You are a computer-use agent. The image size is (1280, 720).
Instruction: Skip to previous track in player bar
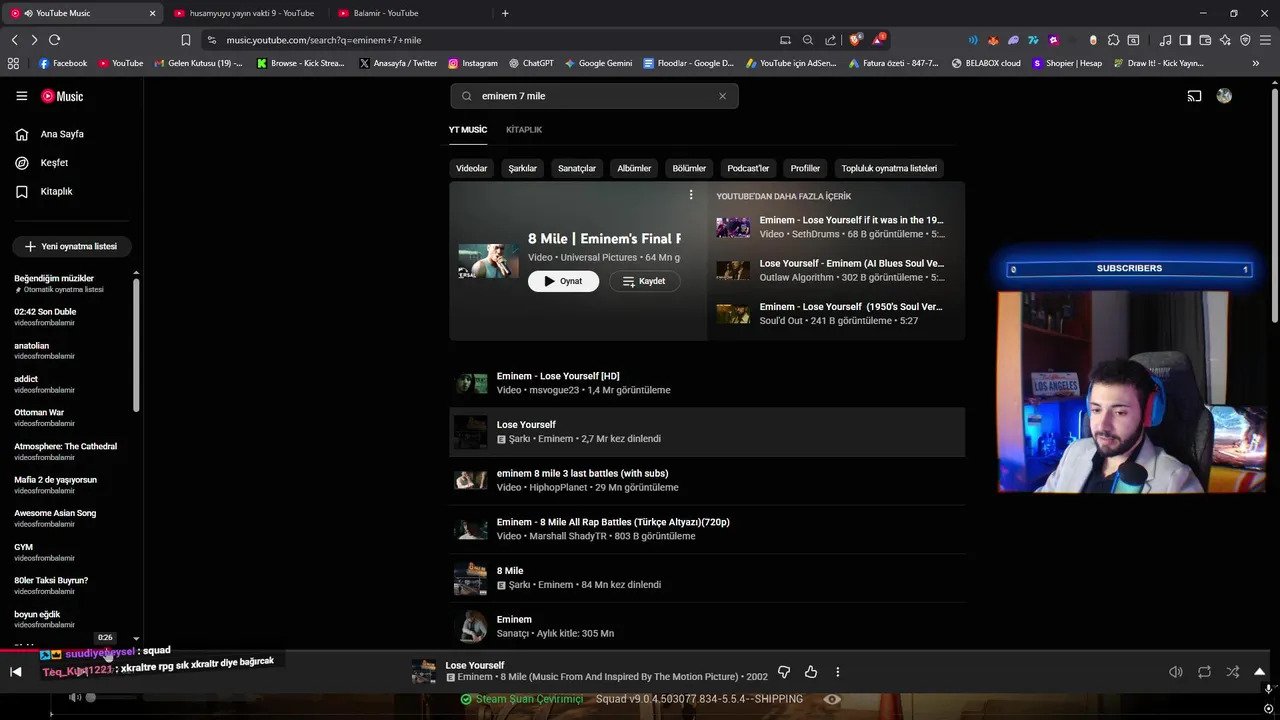pos(16,672)
